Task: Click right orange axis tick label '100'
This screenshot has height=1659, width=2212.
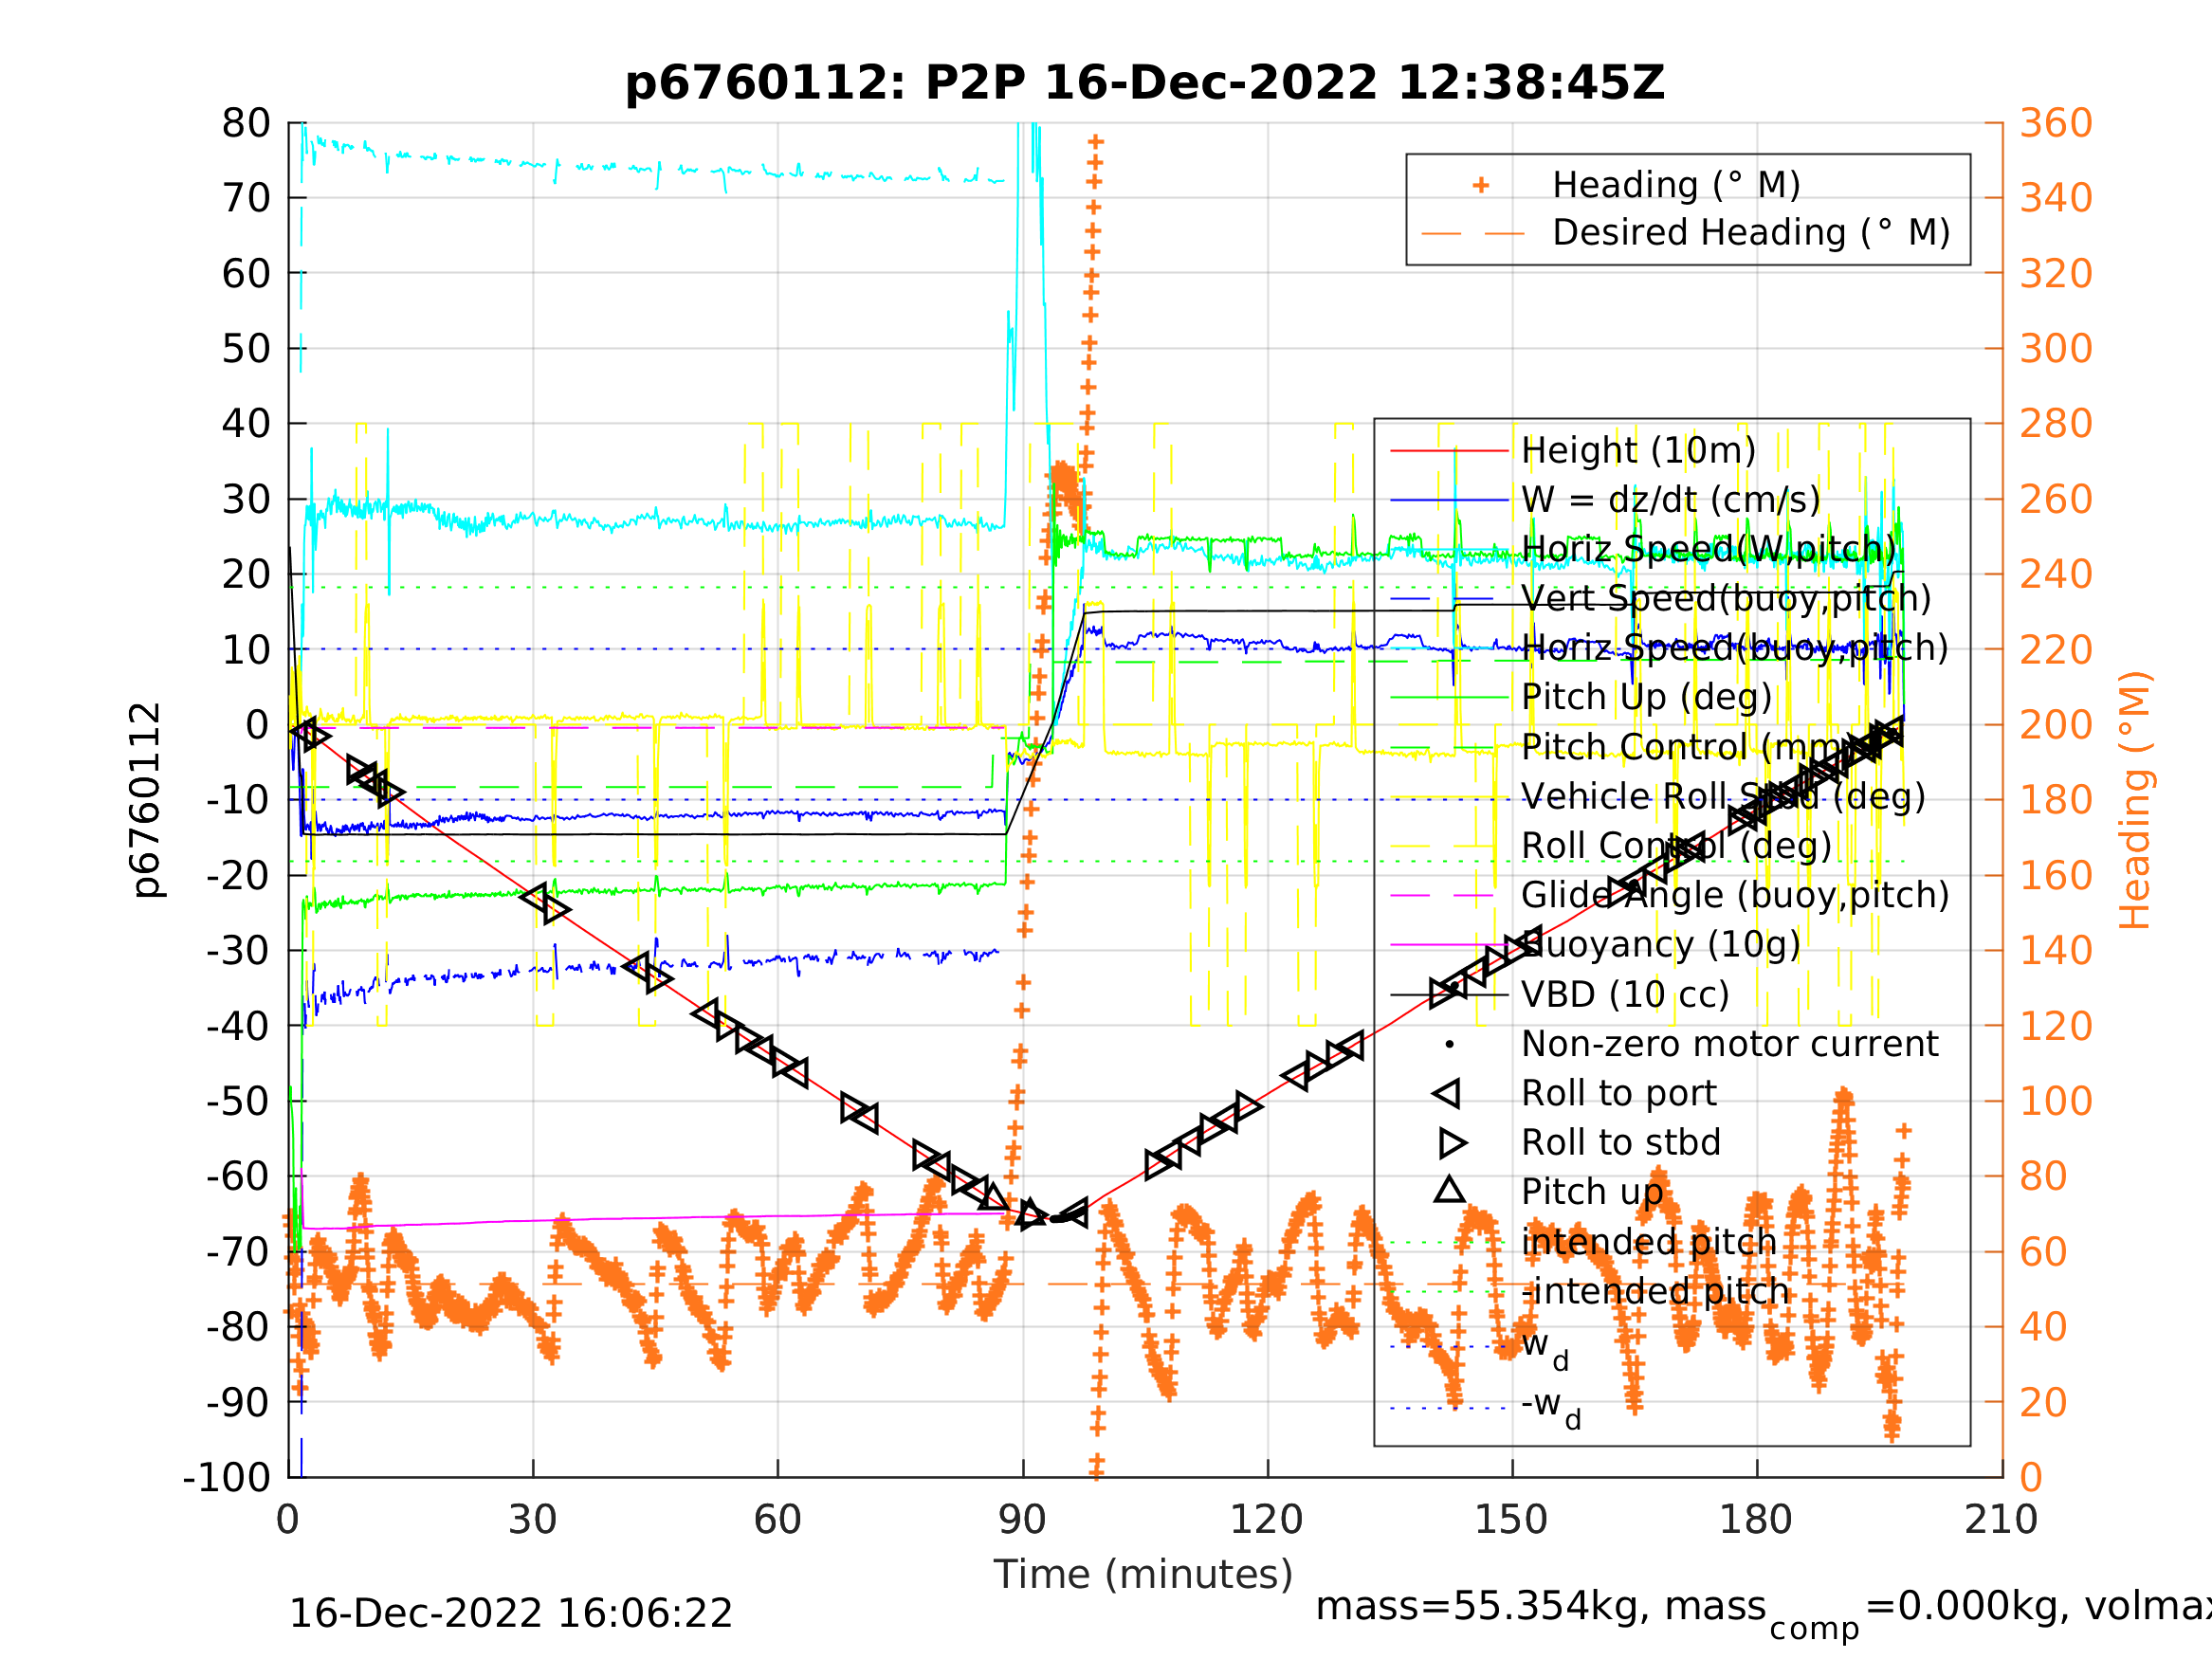Action: point(2056,1101)
